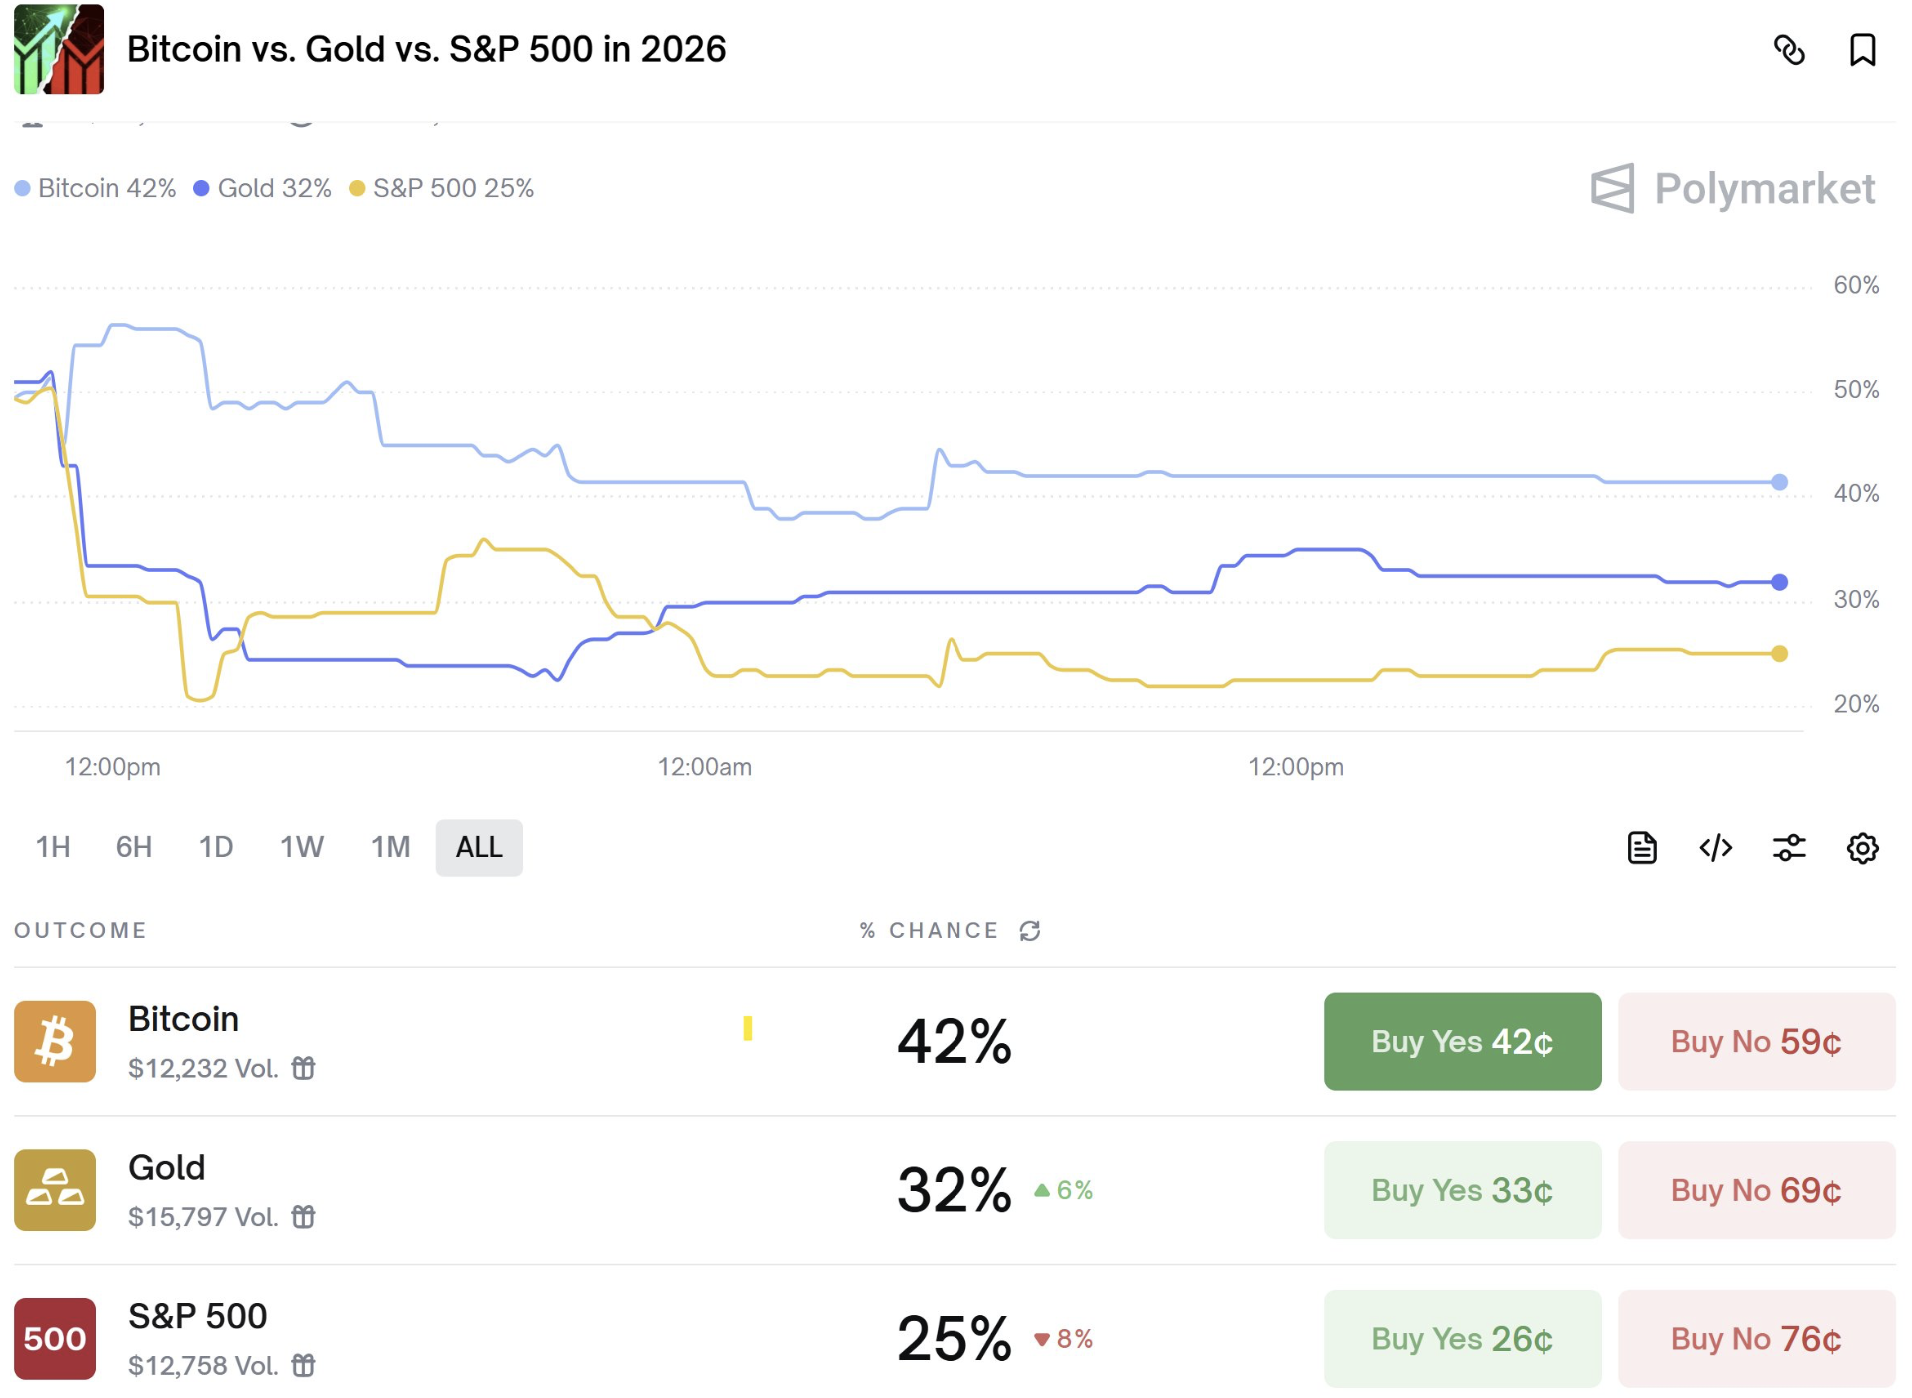1912x1398 pixels.
Task: Open the document icon below the chart
Action: pyautogui.click(x=1641, y=848)
